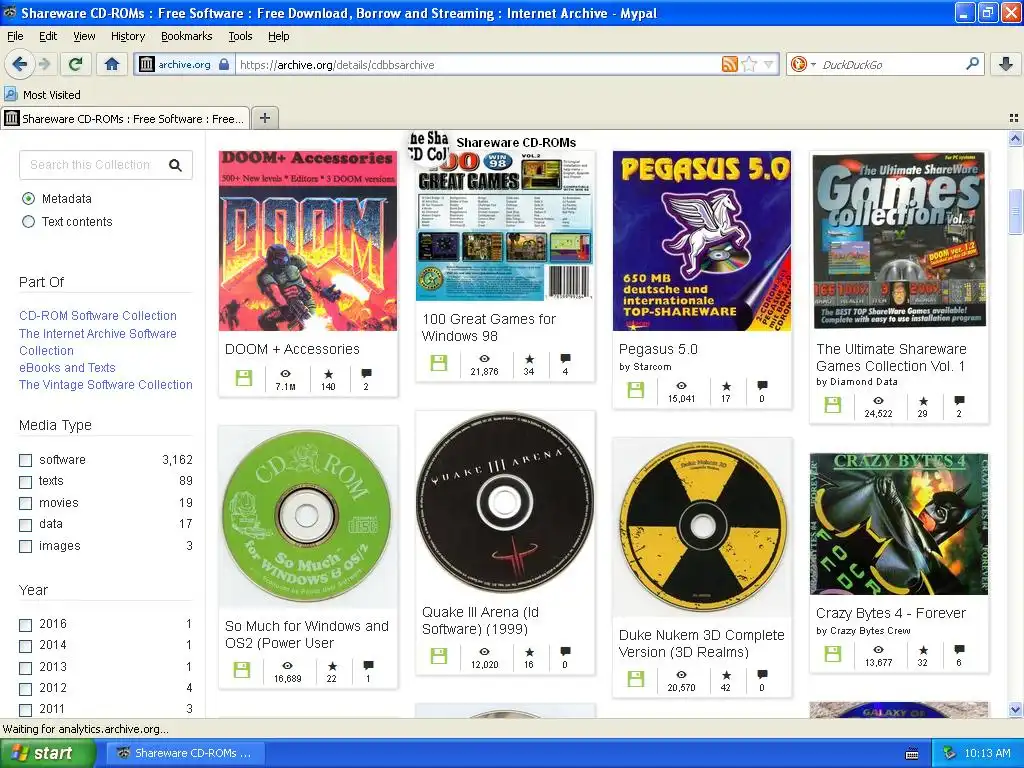Click the floppy icon under Crazy Bytes 4
Screen dimensions: 1024x768
pos(833,654)
